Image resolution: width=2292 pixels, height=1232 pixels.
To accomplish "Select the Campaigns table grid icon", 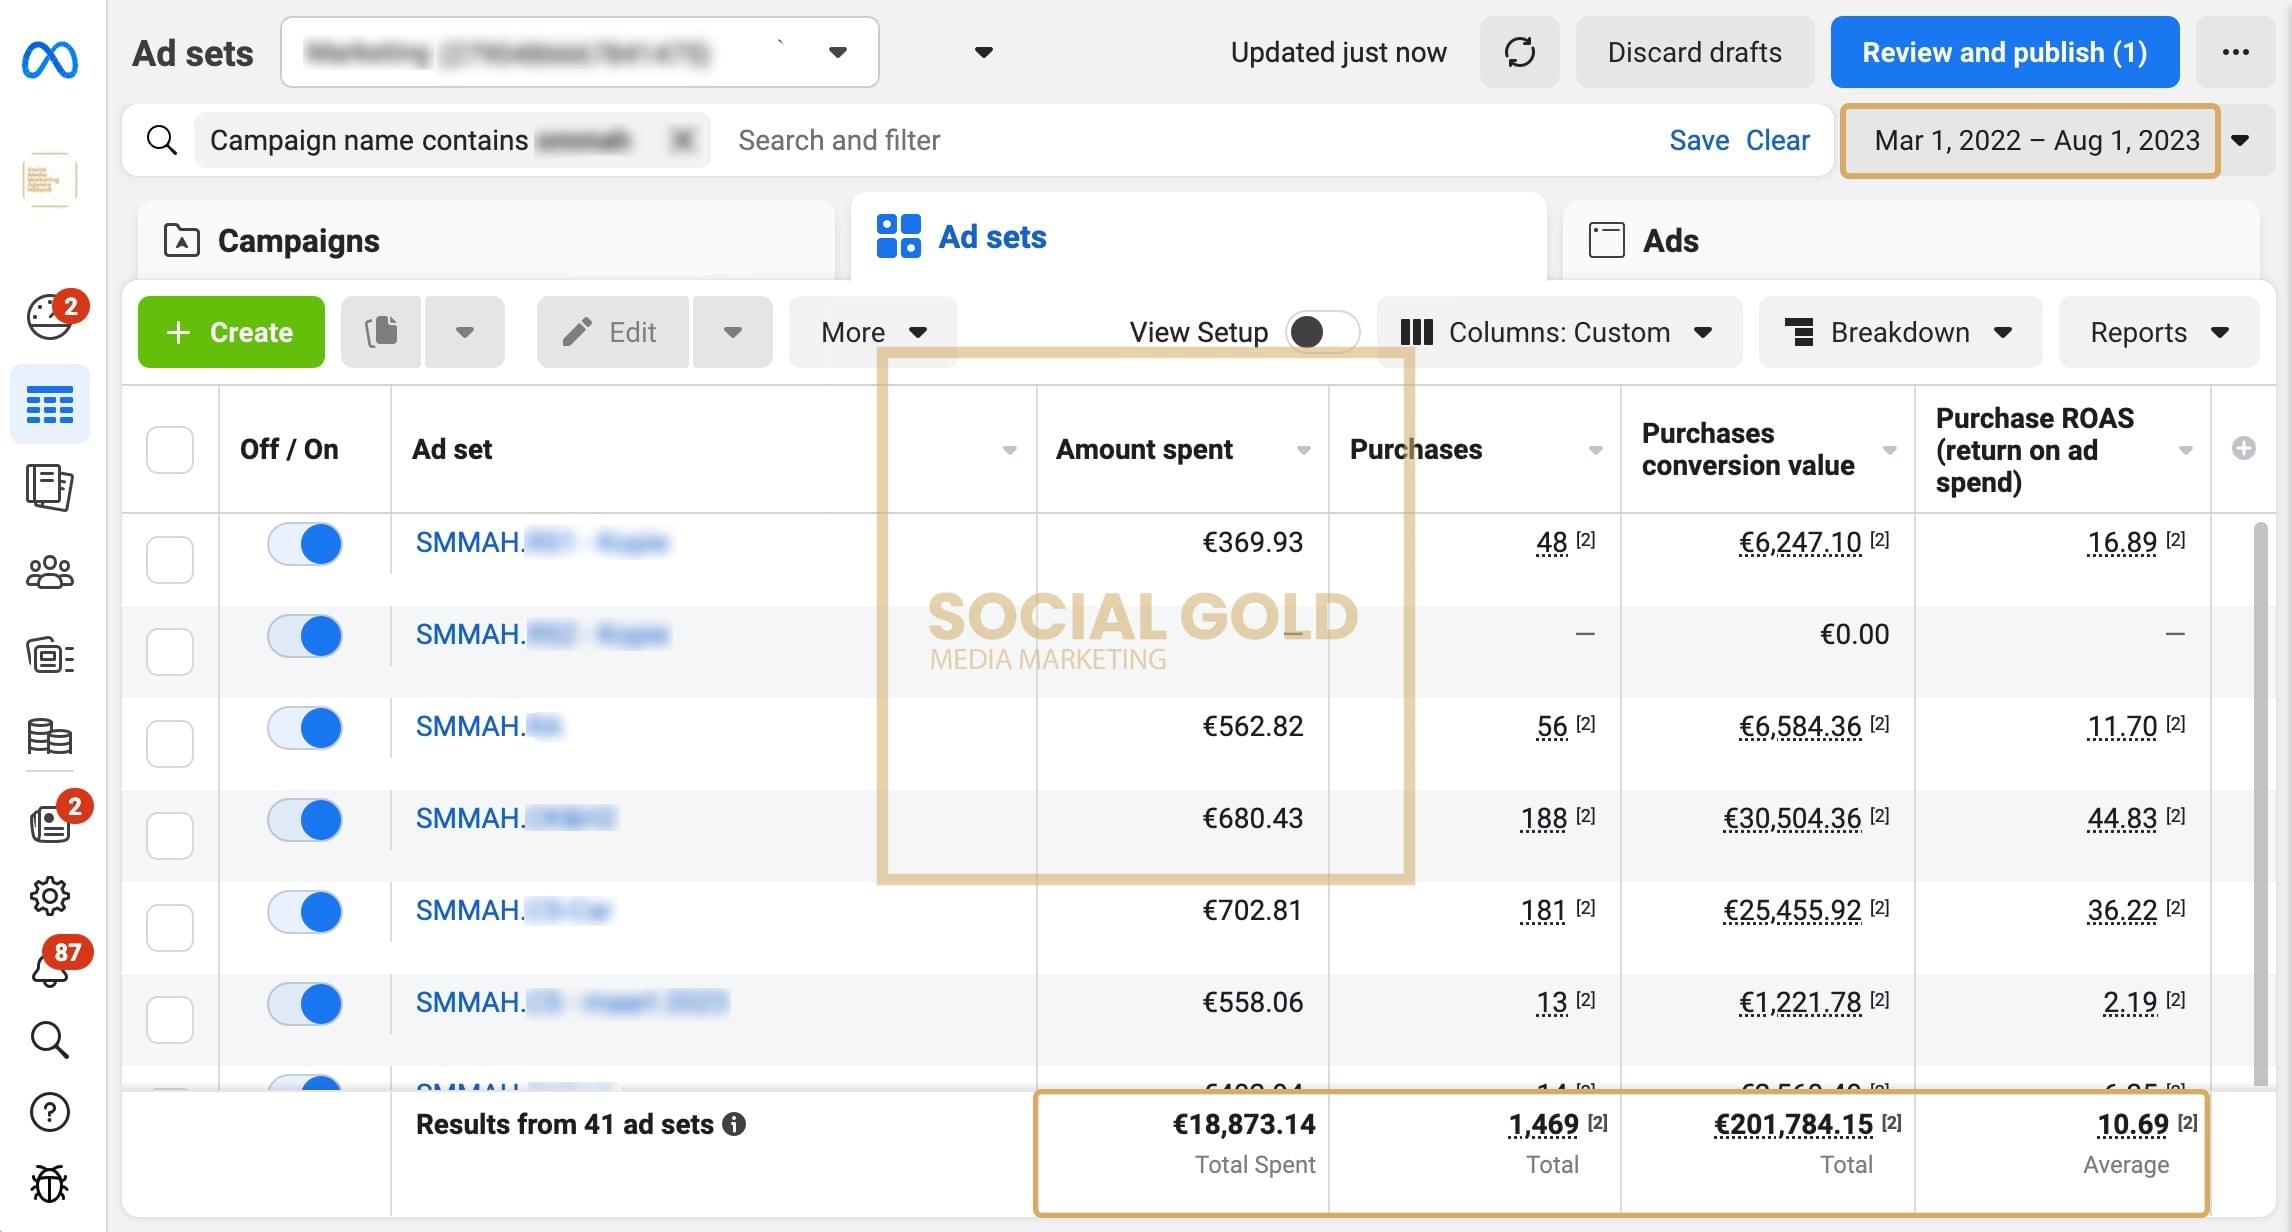I will 50,404.
